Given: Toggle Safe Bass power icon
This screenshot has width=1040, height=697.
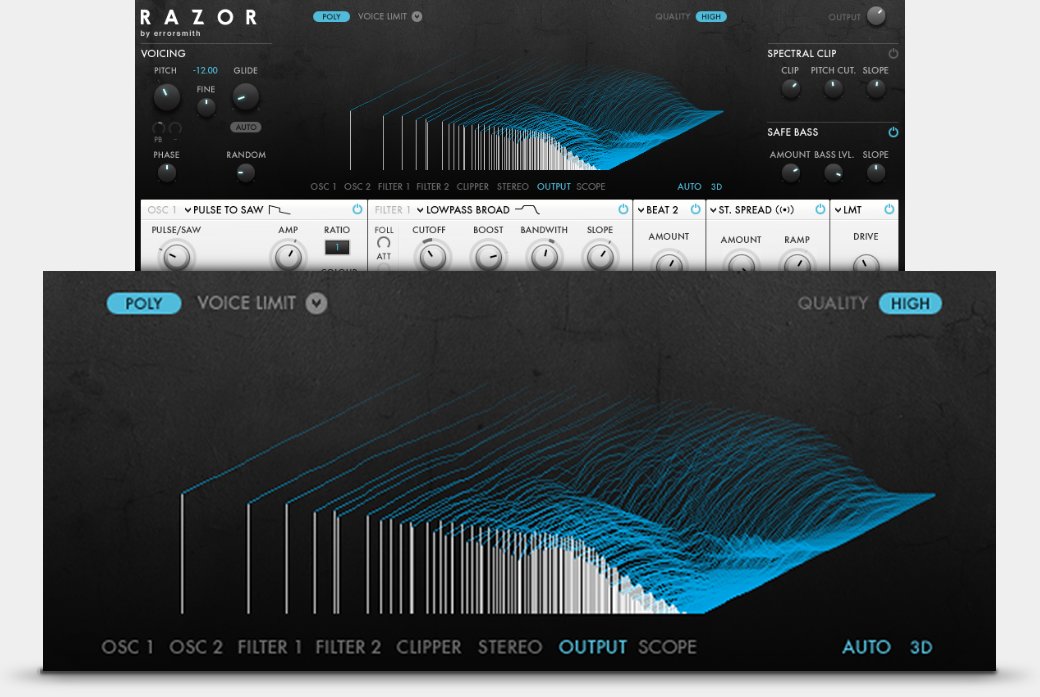Looking at the screenshot, I should pyautogui.click(x=893, y=132).
